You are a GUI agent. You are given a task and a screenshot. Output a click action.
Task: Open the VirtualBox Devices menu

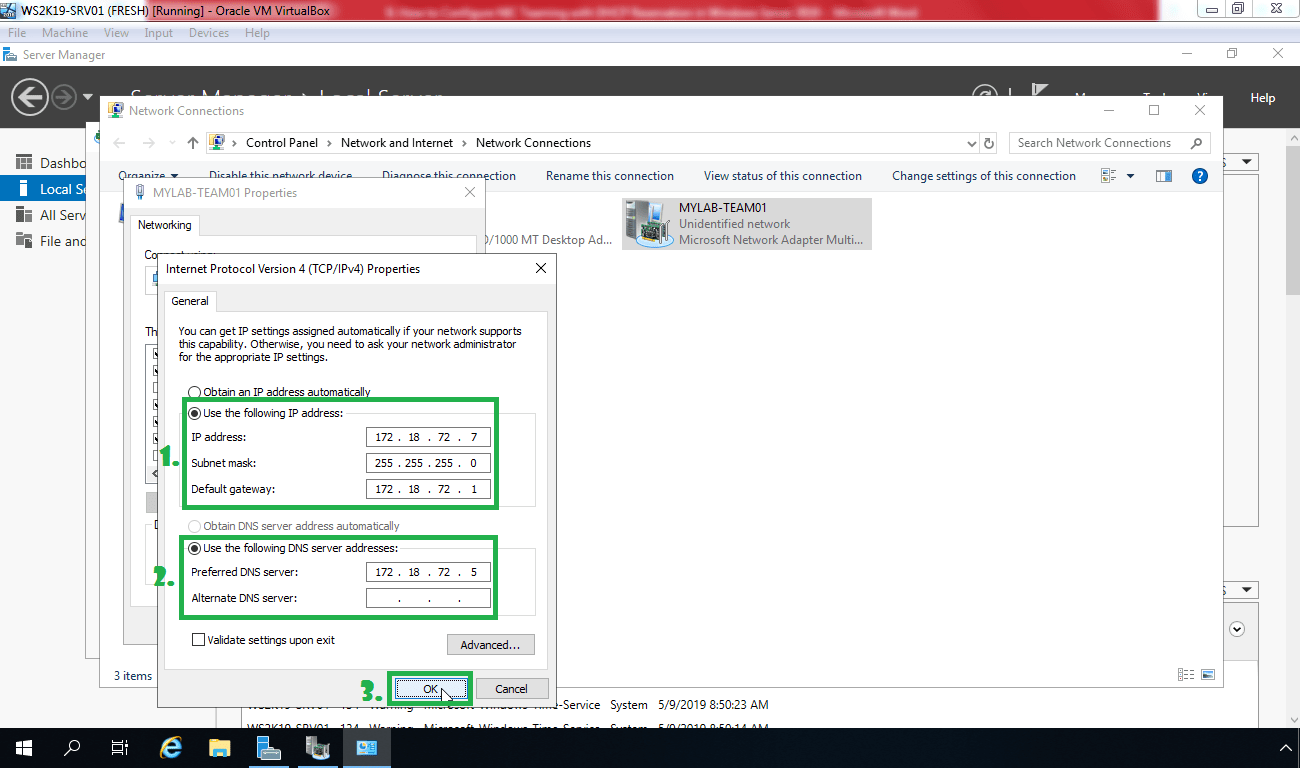coord(208,33)
